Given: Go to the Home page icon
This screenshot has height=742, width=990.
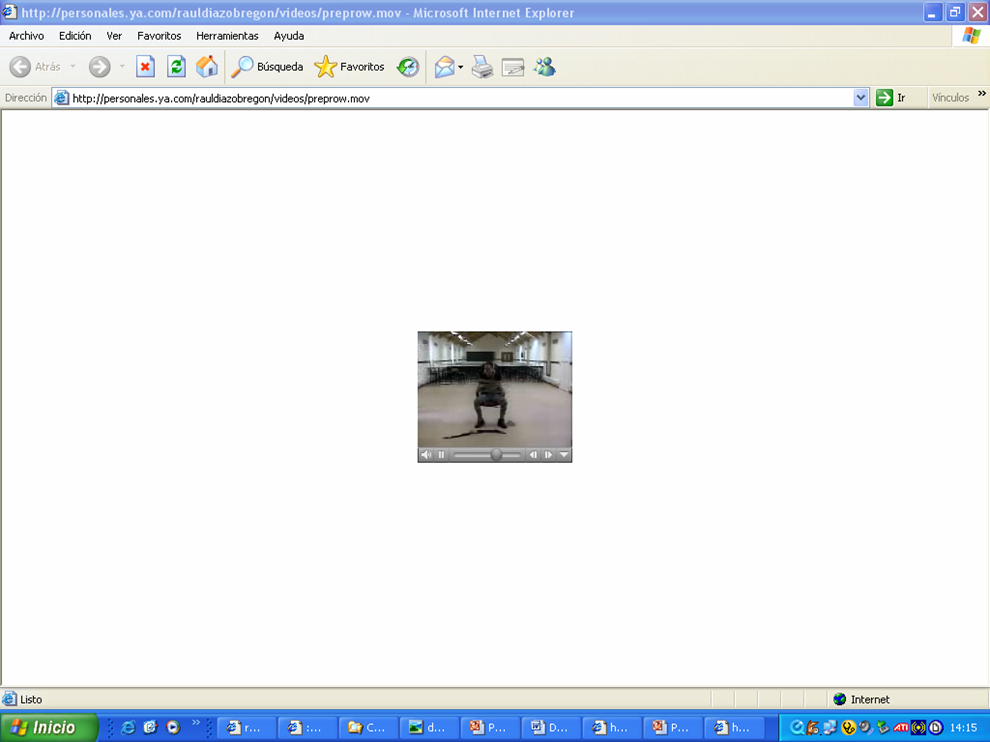Looking at the screenshot, I should click(207, 67).
